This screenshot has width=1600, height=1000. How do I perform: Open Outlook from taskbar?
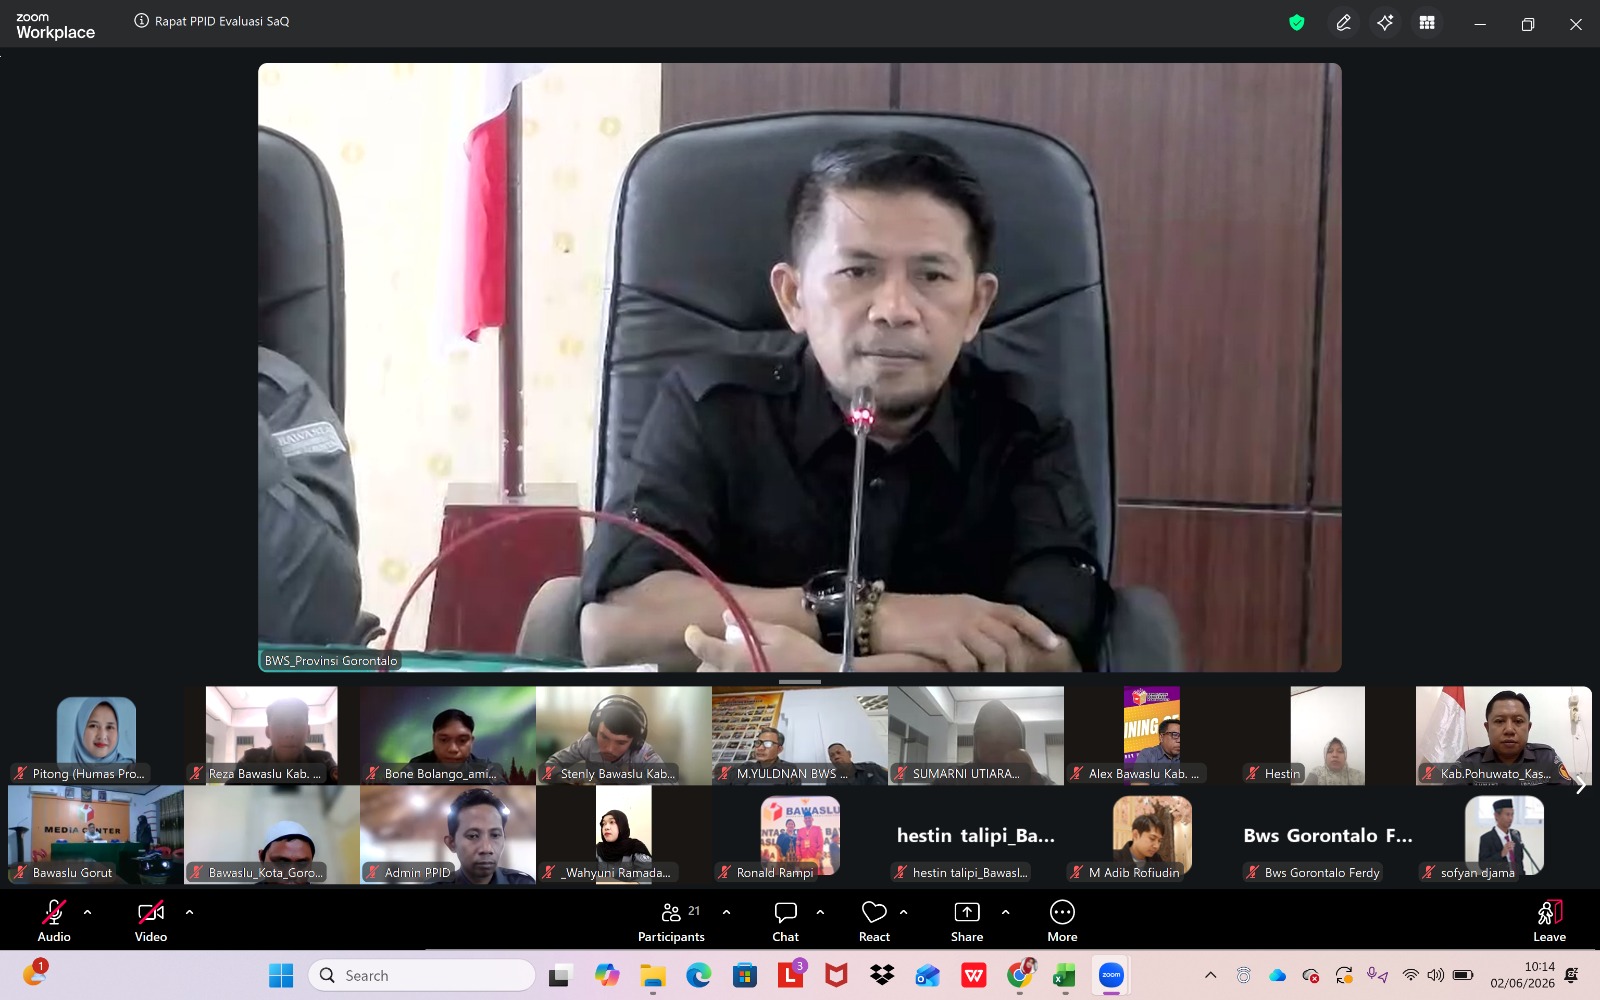[927, 975]
